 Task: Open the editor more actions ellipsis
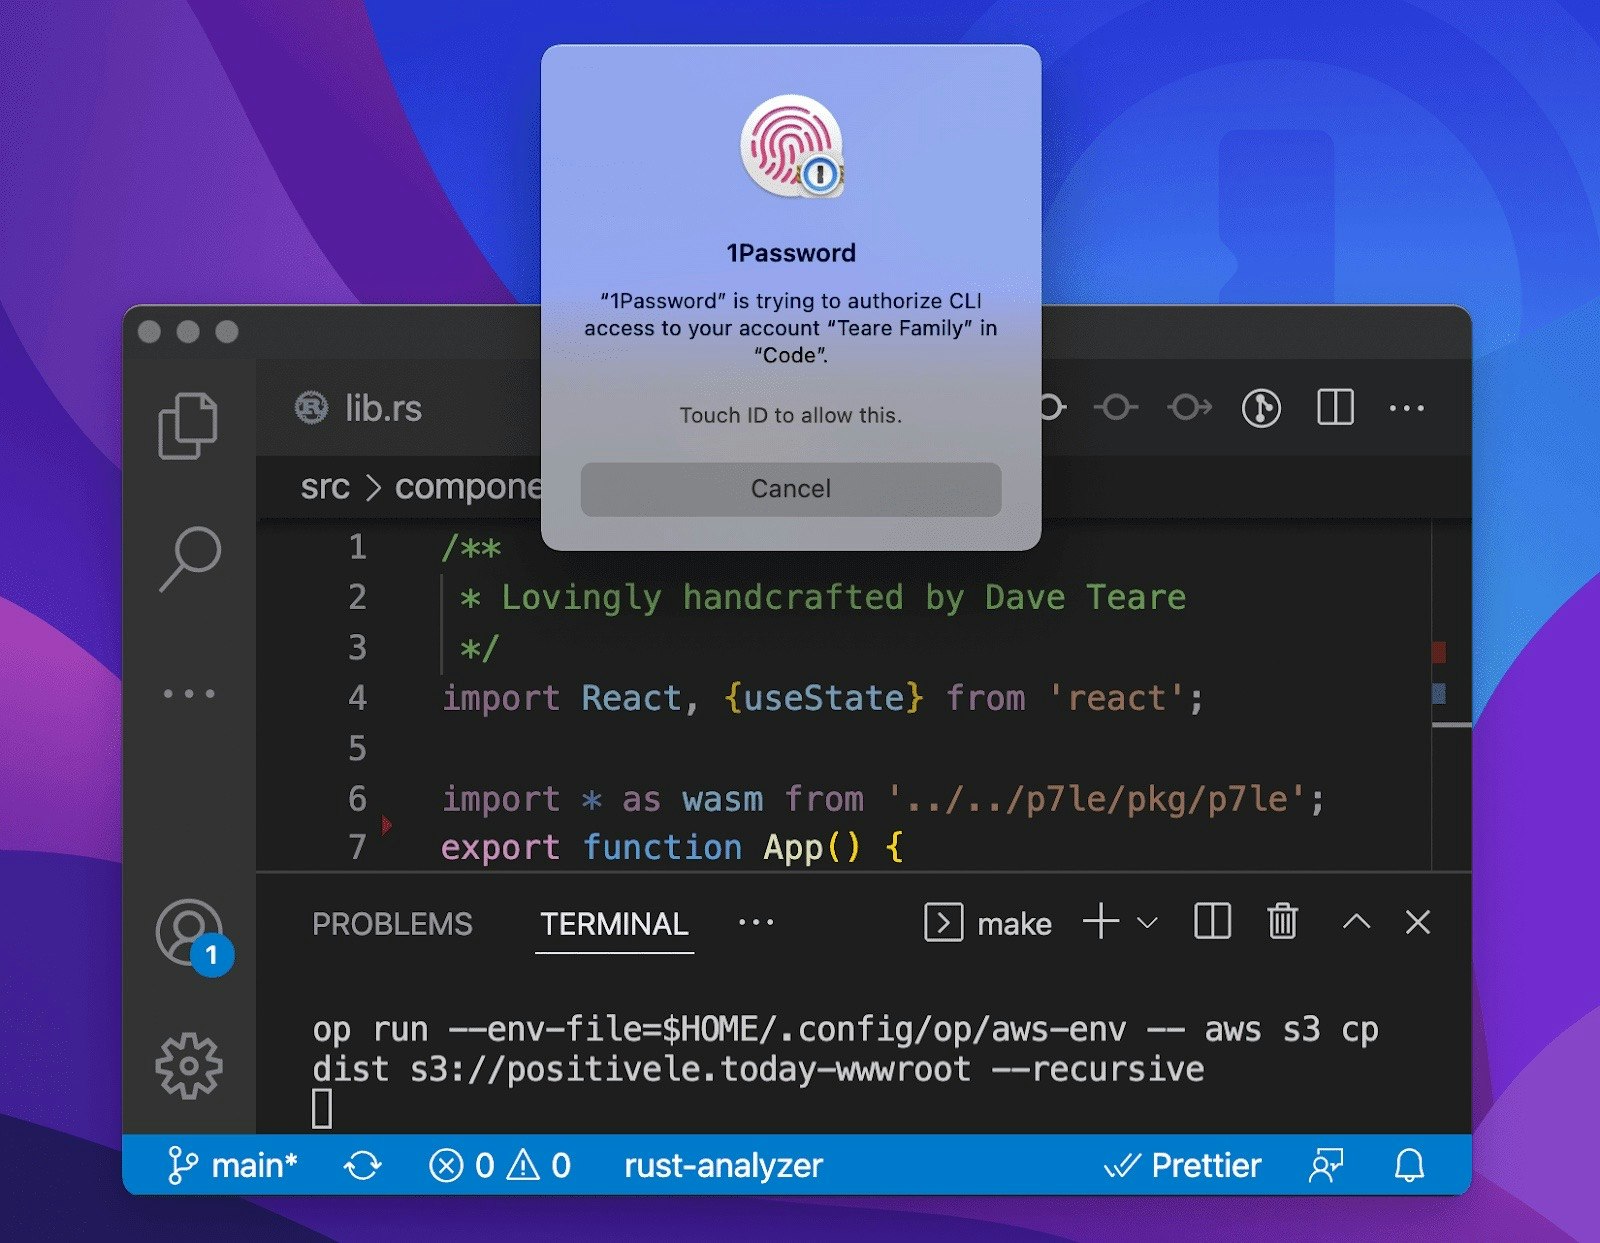1407,408
